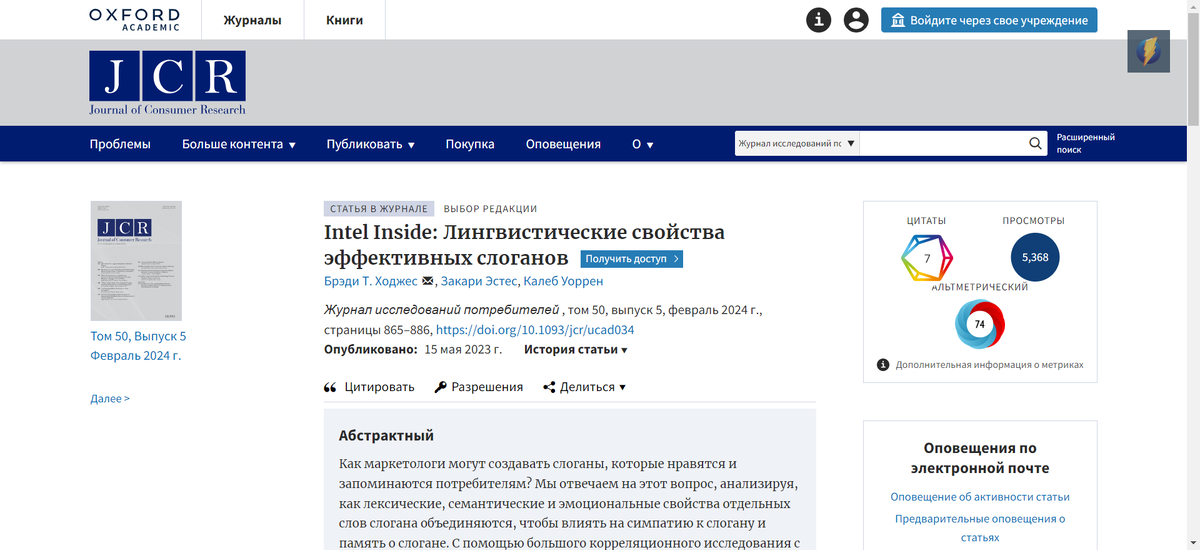The width and height of the screenshot is (1200, 550).
Task: Click in the search input field
Action: pos(942,144)
